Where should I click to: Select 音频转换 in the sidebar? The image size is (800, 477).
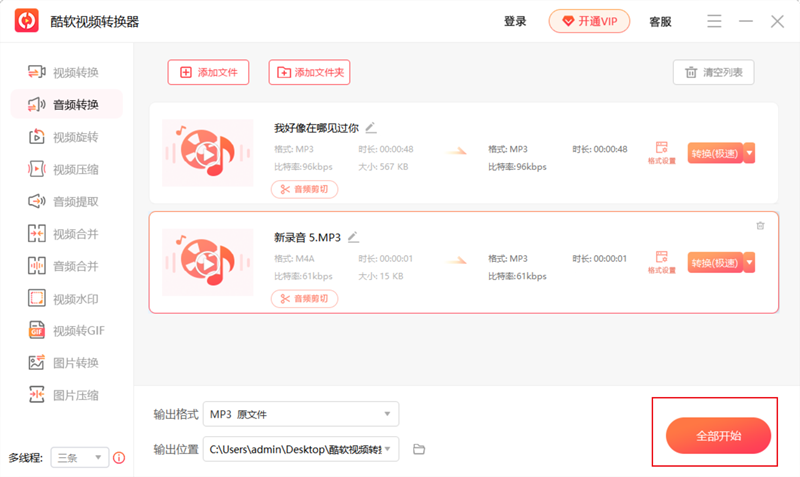(66, 105)
